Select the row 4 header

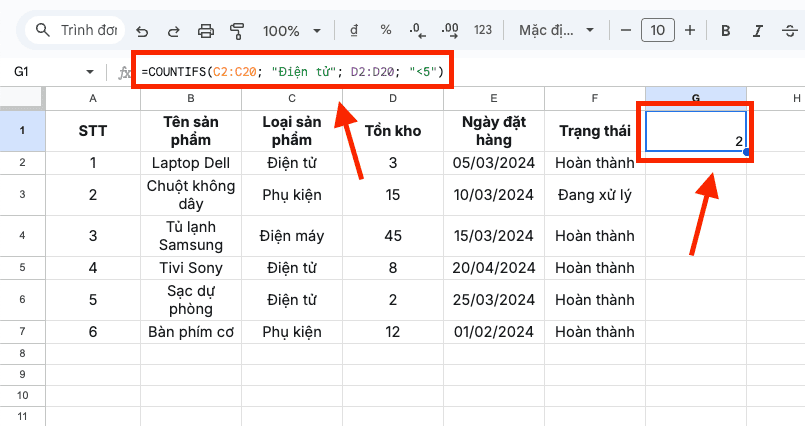22,236
